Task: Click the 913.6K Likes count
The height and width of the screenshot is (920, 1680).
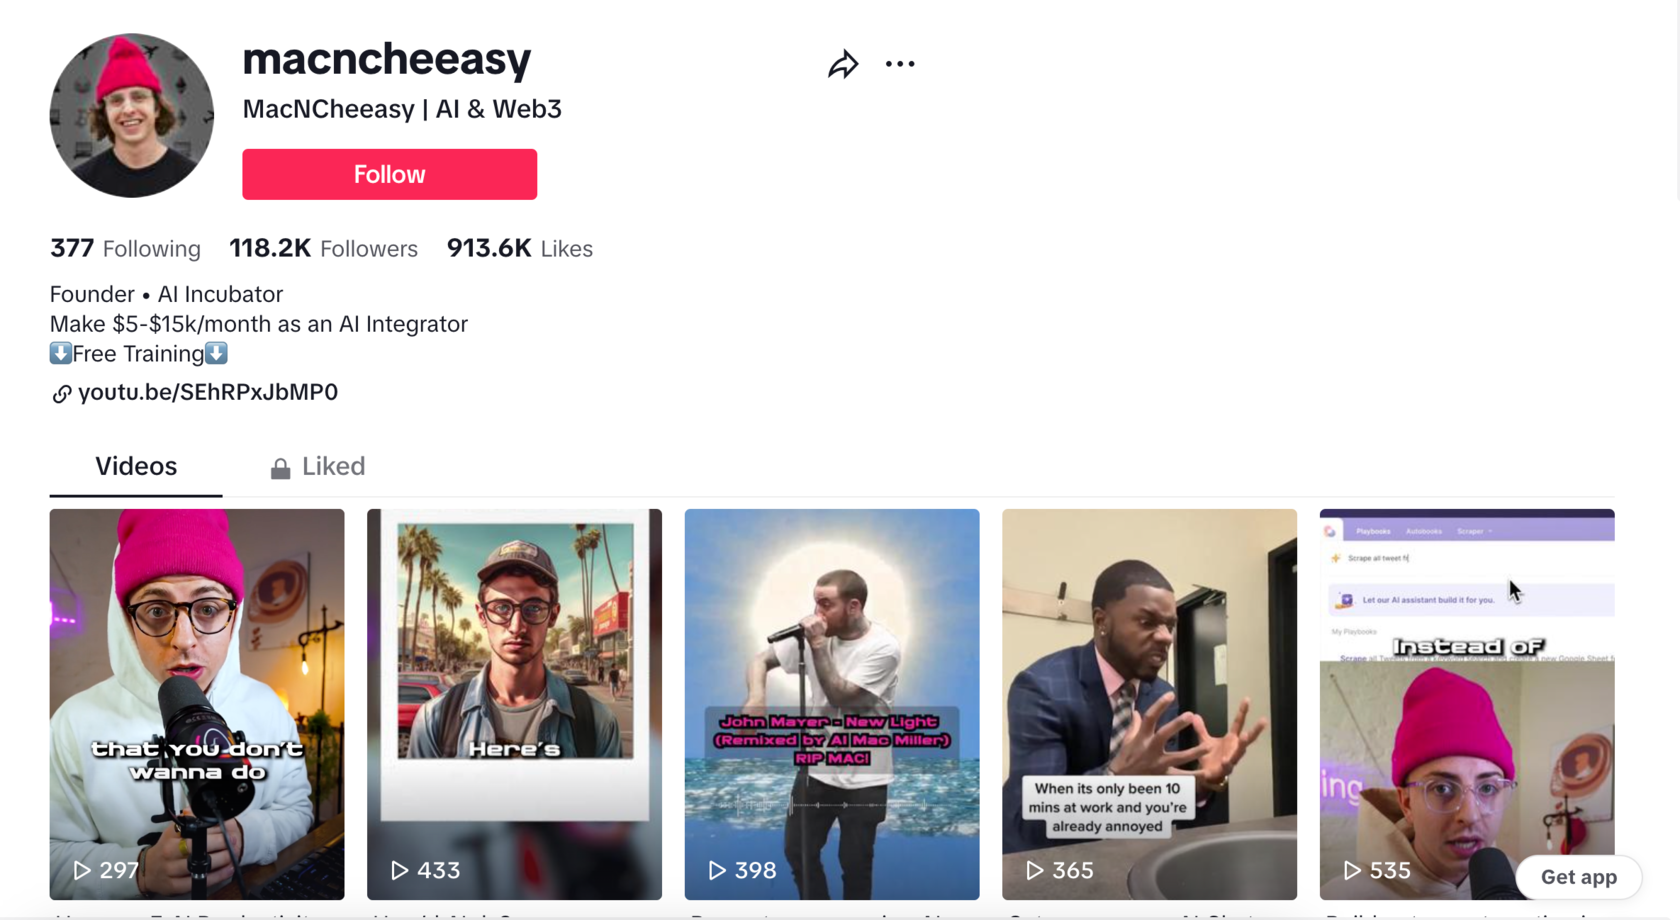Action: [520, 248]
